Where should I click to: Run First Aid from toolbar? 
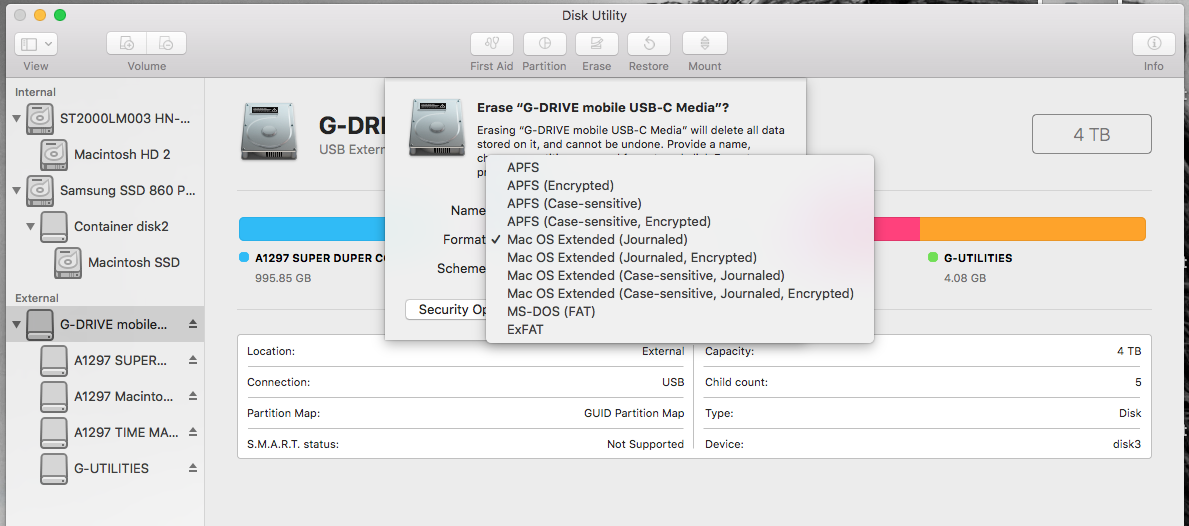[x=491, y=44]
